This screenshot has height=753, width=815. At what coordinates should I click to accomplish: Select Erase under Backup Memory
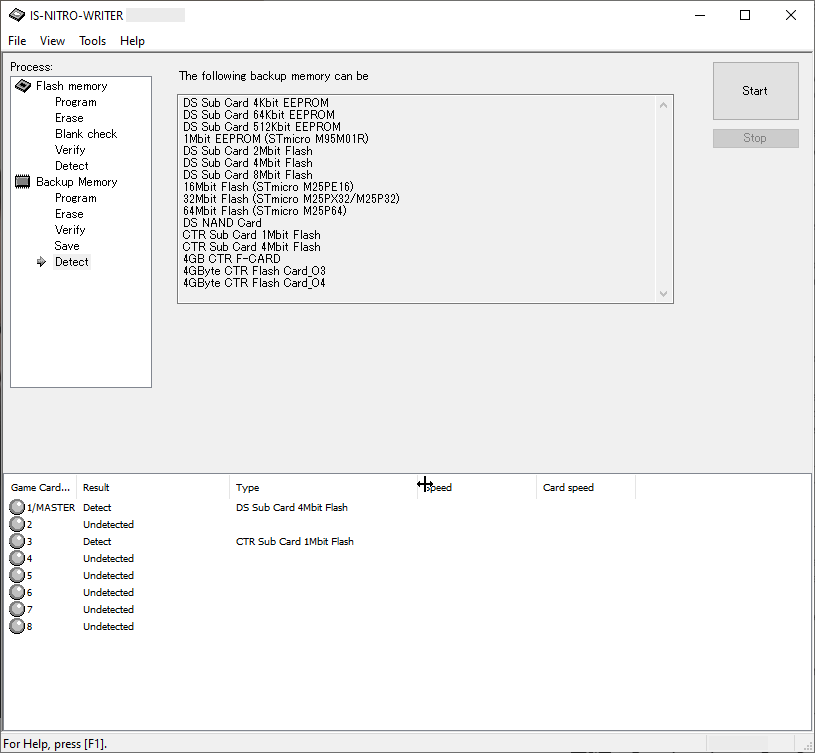click(69, 214)
